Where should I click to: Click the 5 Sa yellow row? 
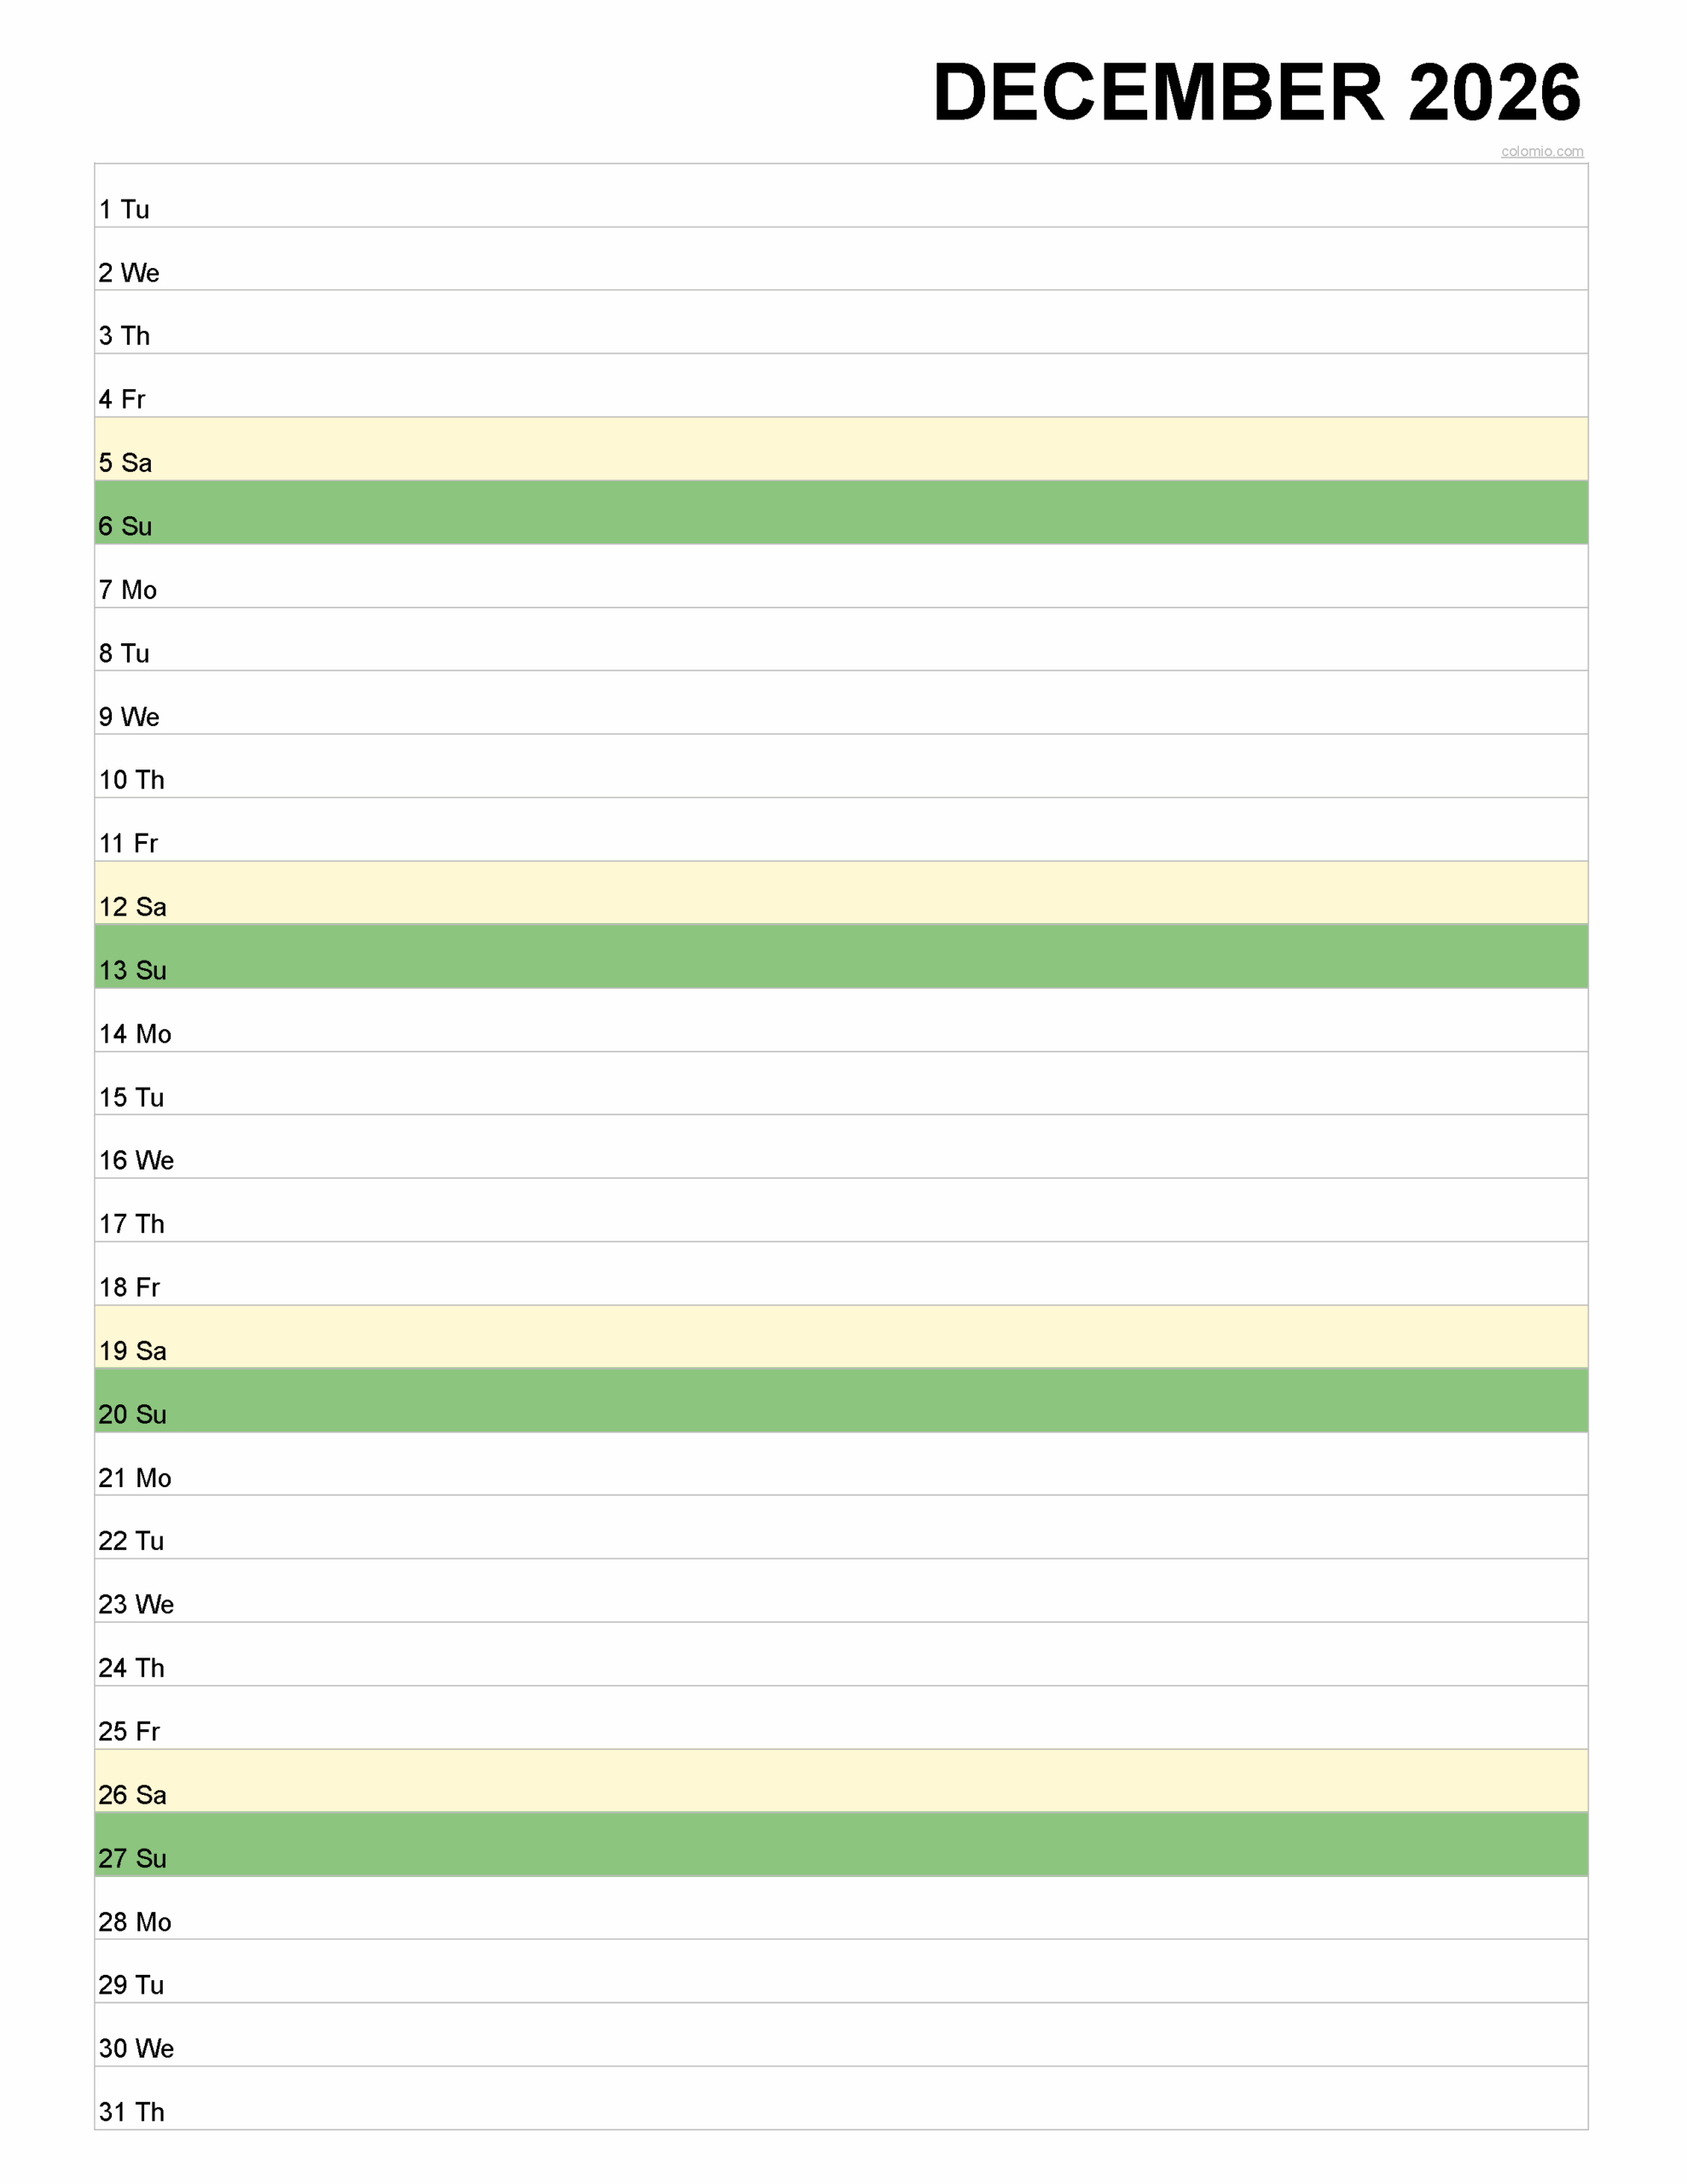[x=841, y=449]
